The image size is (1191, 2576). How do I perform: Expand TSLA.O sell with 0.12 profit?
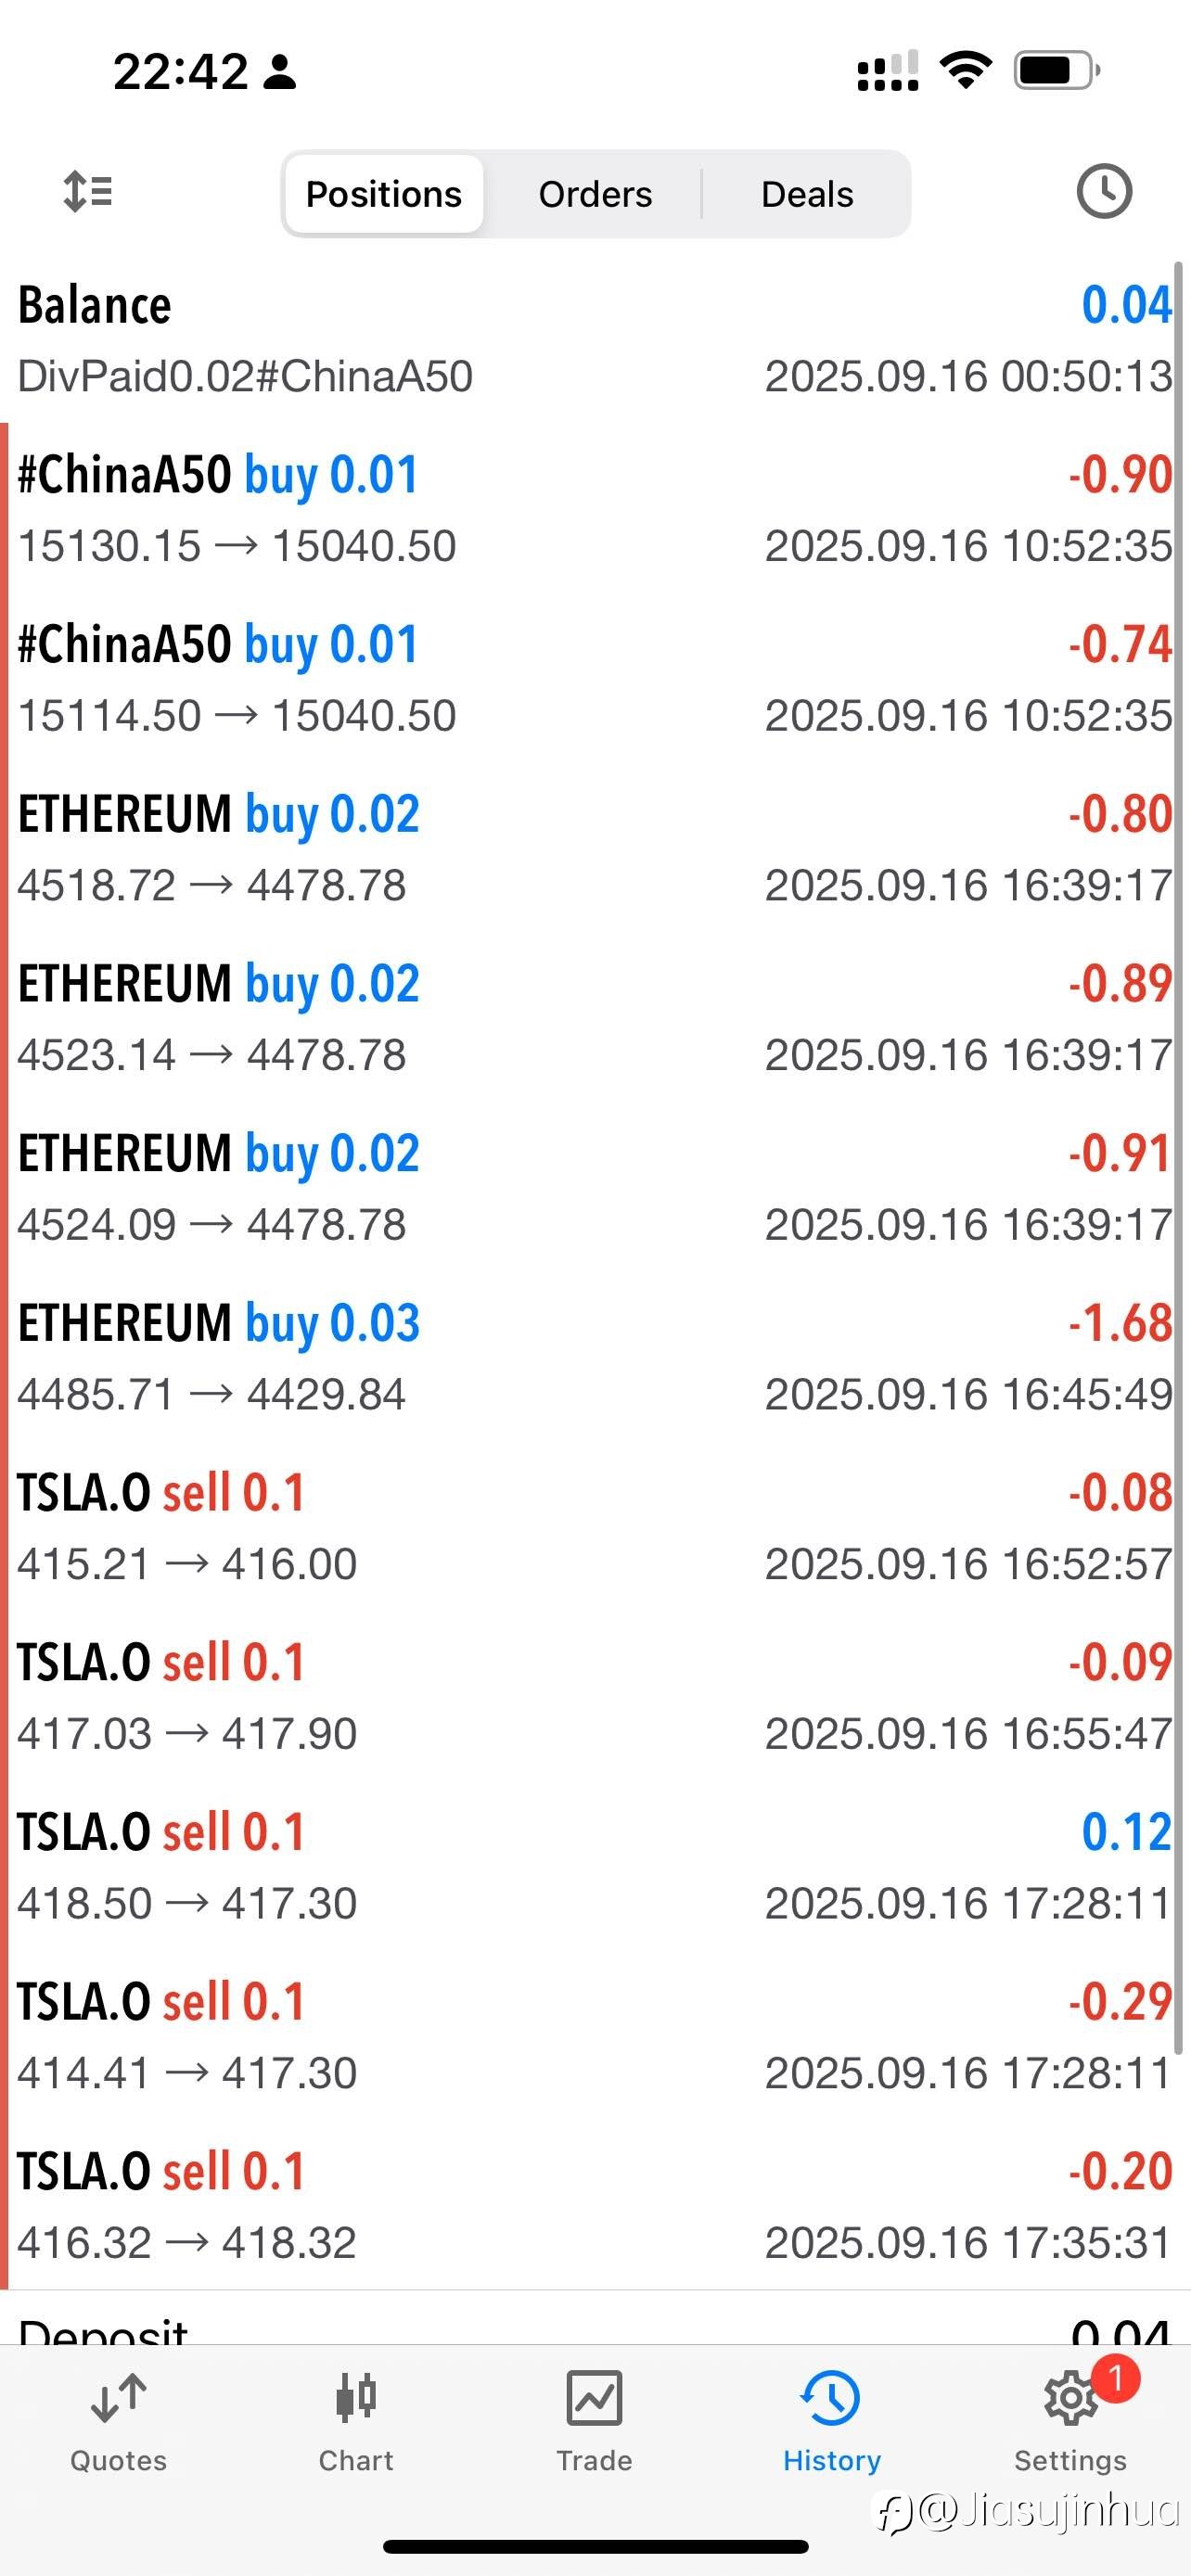point(595,1866)
